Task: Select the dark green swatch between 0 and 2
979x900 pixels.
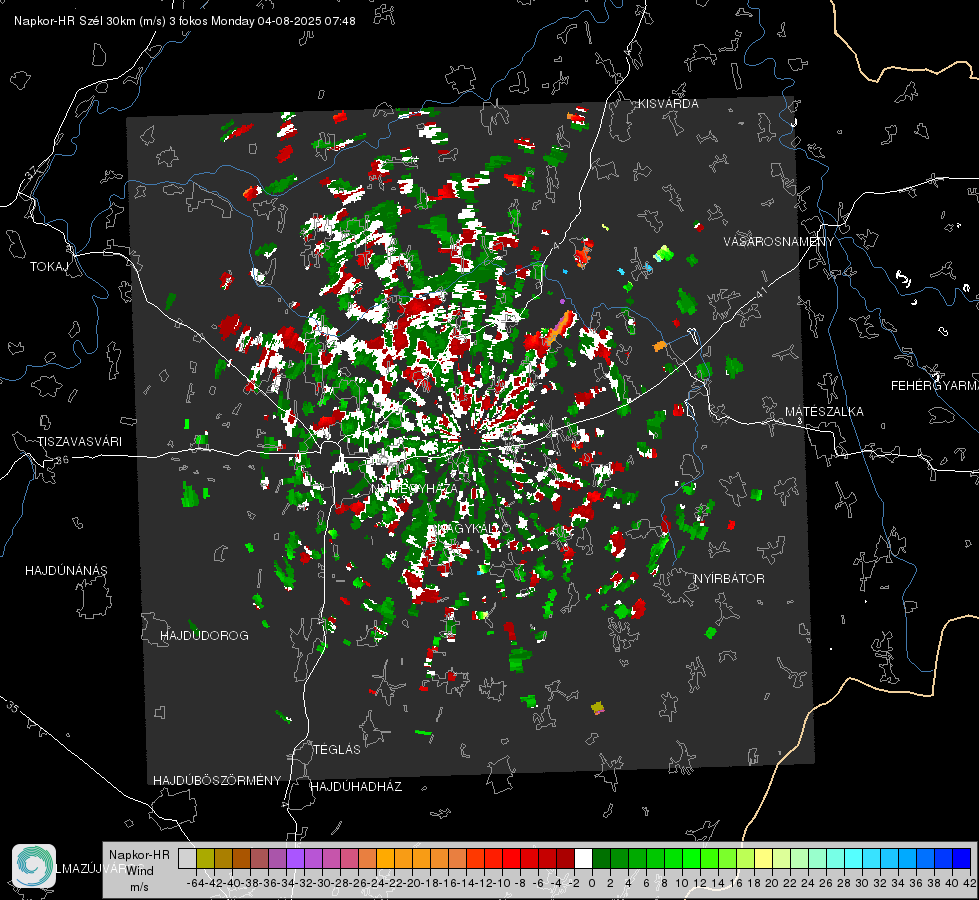Action: [x=601, y=858]
